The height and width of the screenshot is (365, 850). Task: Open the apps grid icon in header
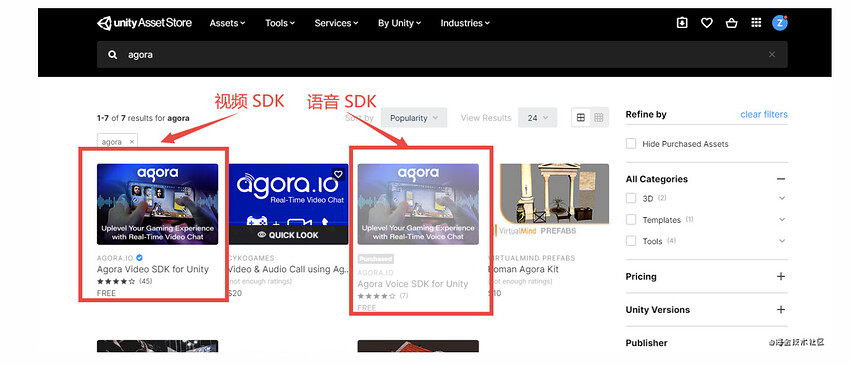(756, 23)
